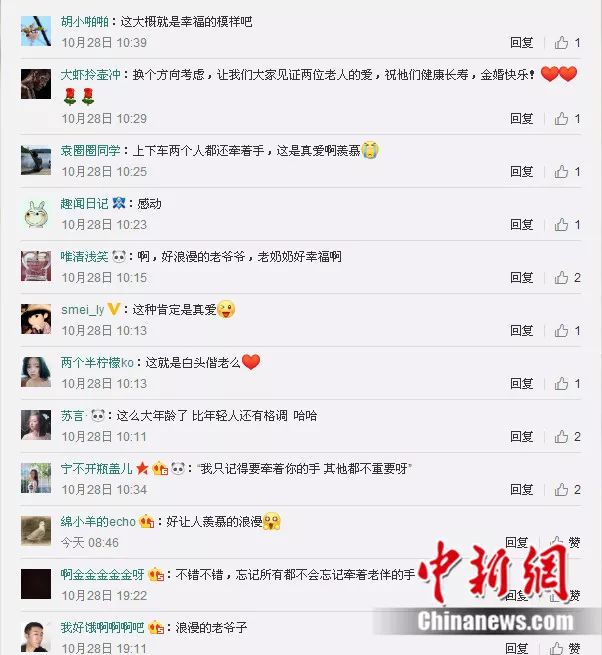Like the comment by 胡小啪啪
602x655 pixels.
click(561, 43)
